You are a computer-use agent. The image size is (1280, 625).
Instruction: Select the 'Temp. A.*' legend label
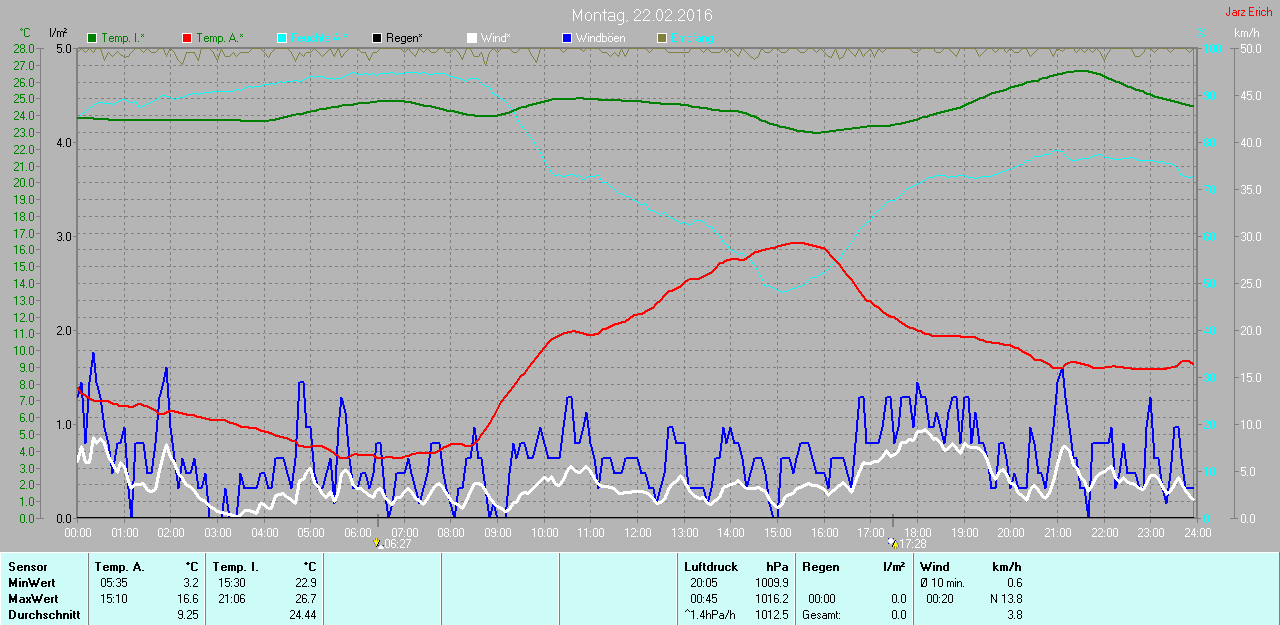click(220, 38)
